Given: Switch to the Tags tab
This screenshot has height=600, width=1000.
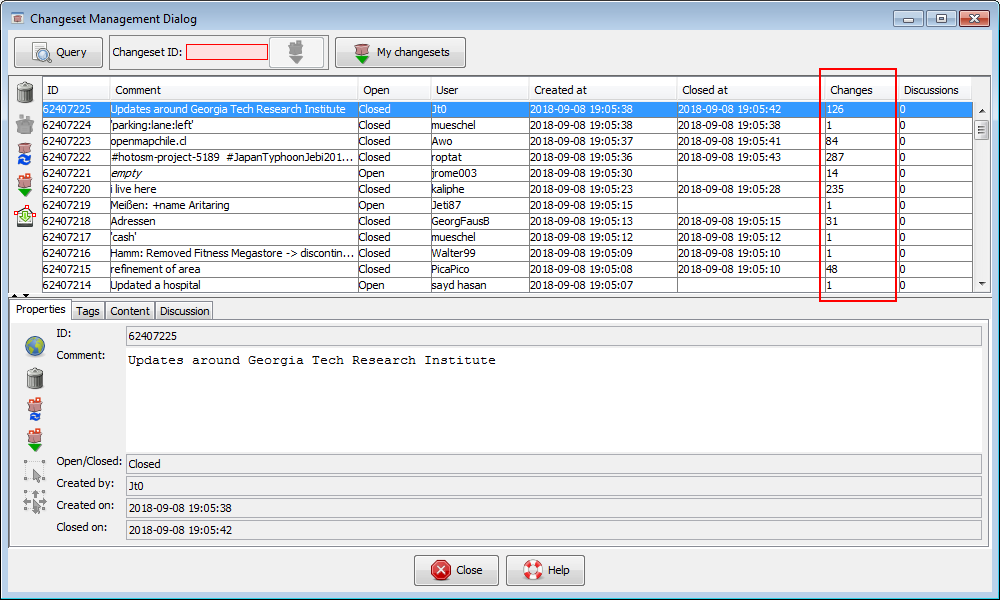Looking at the screenshot, I should 88,311.
